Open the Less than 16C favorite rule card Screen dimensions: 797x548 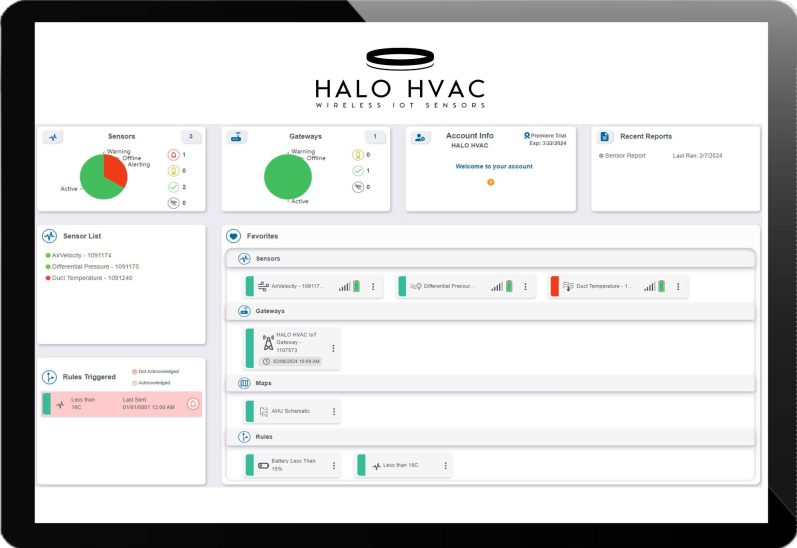pyautogui.click(x=404, y=465)
